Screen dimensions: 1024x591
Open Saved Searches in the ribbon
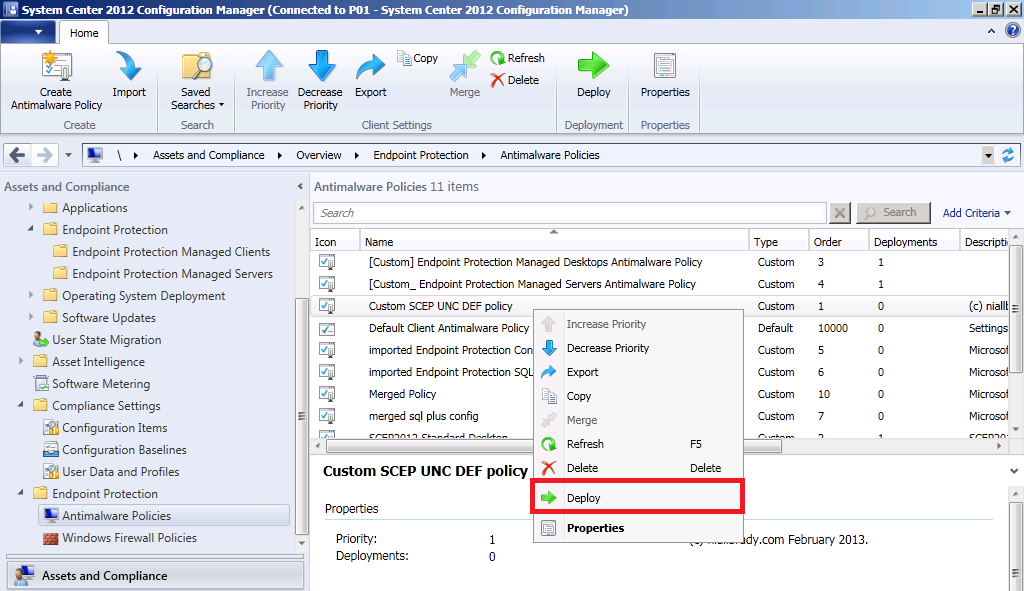[196, 81]
